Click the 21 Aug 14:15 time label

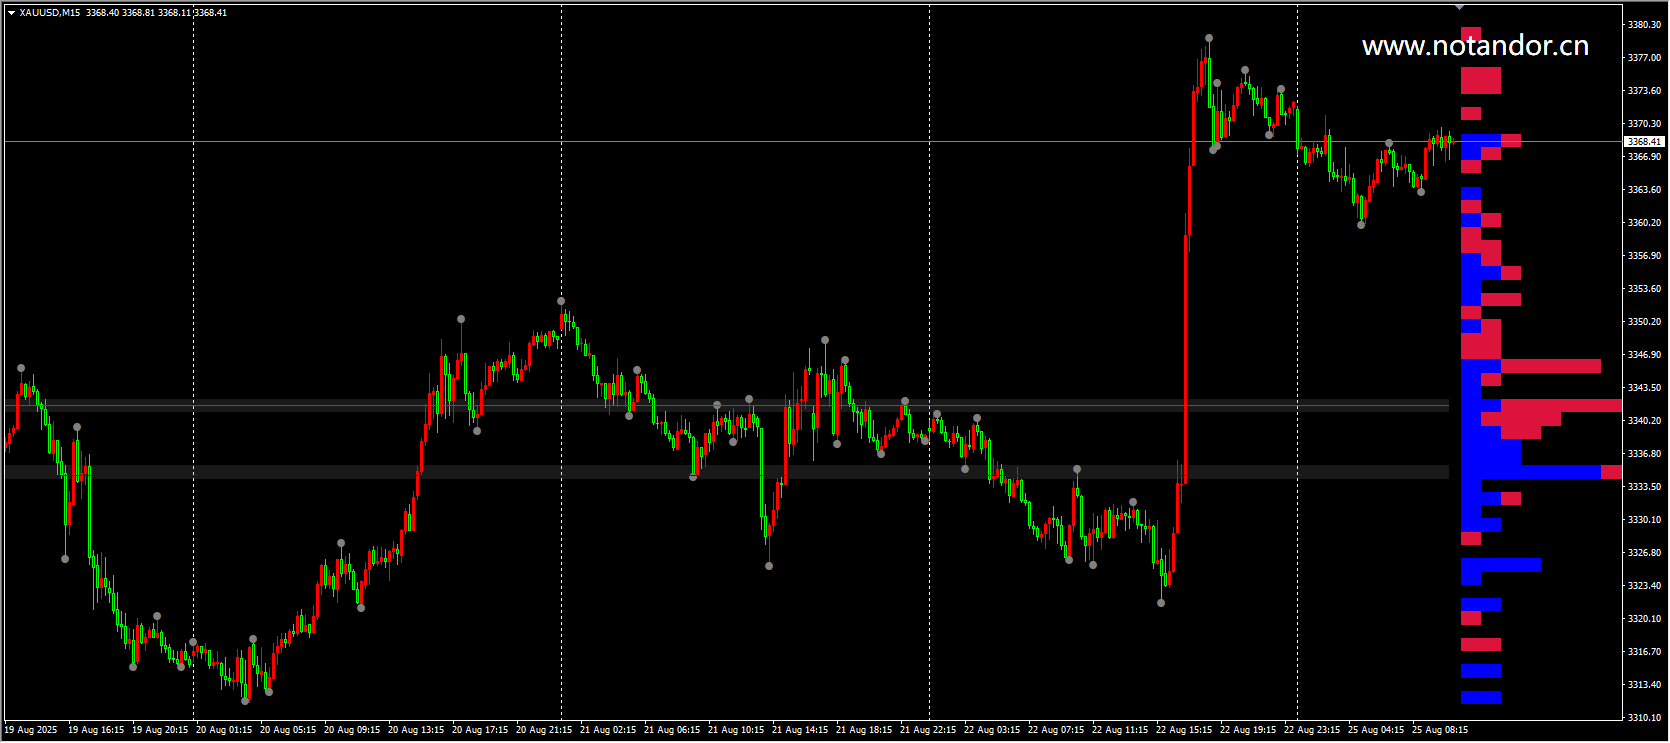(x=800, y=730)
